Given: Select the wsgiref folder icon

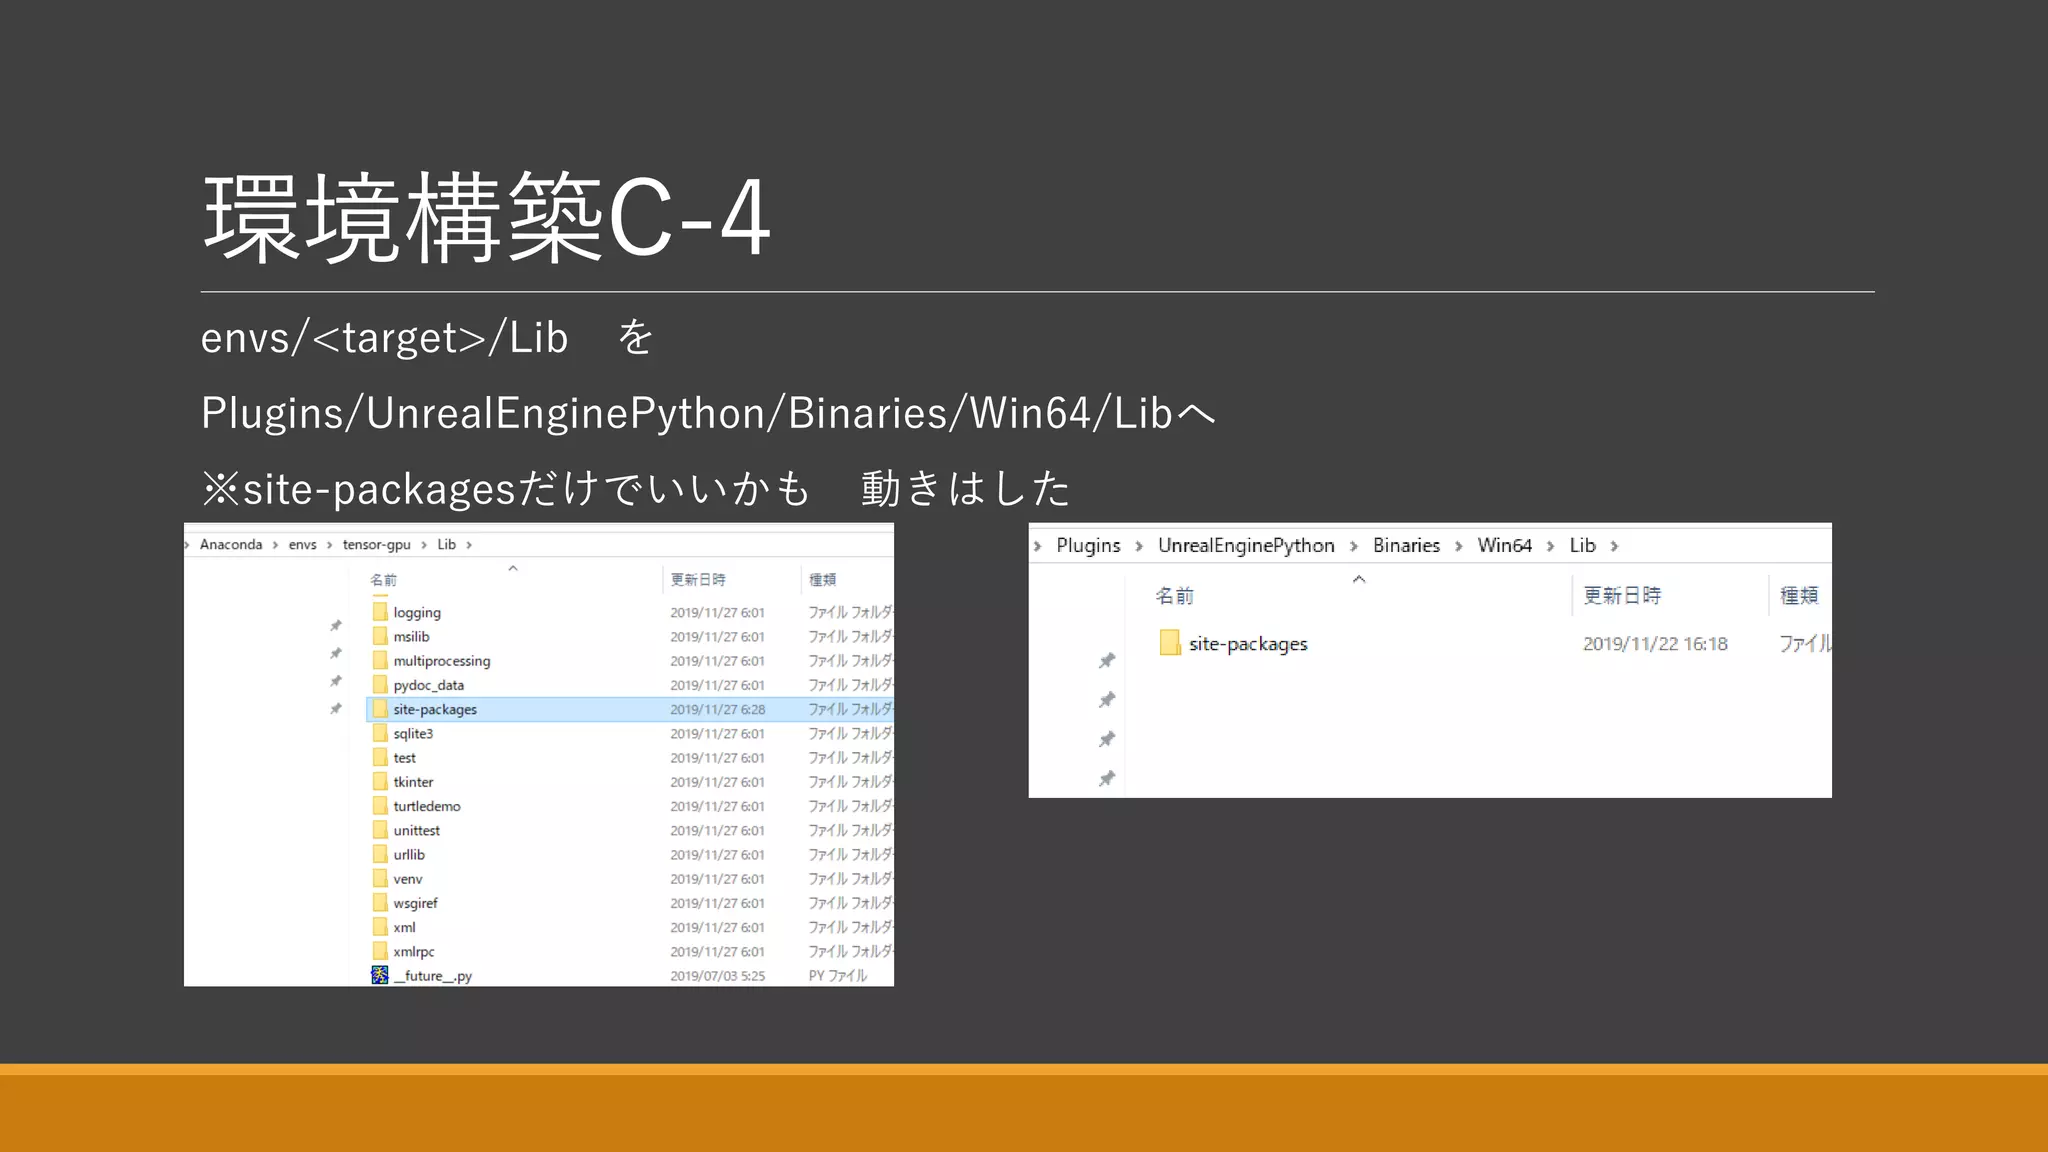Looking at the screenshot, I should click(x=380, y=903).
